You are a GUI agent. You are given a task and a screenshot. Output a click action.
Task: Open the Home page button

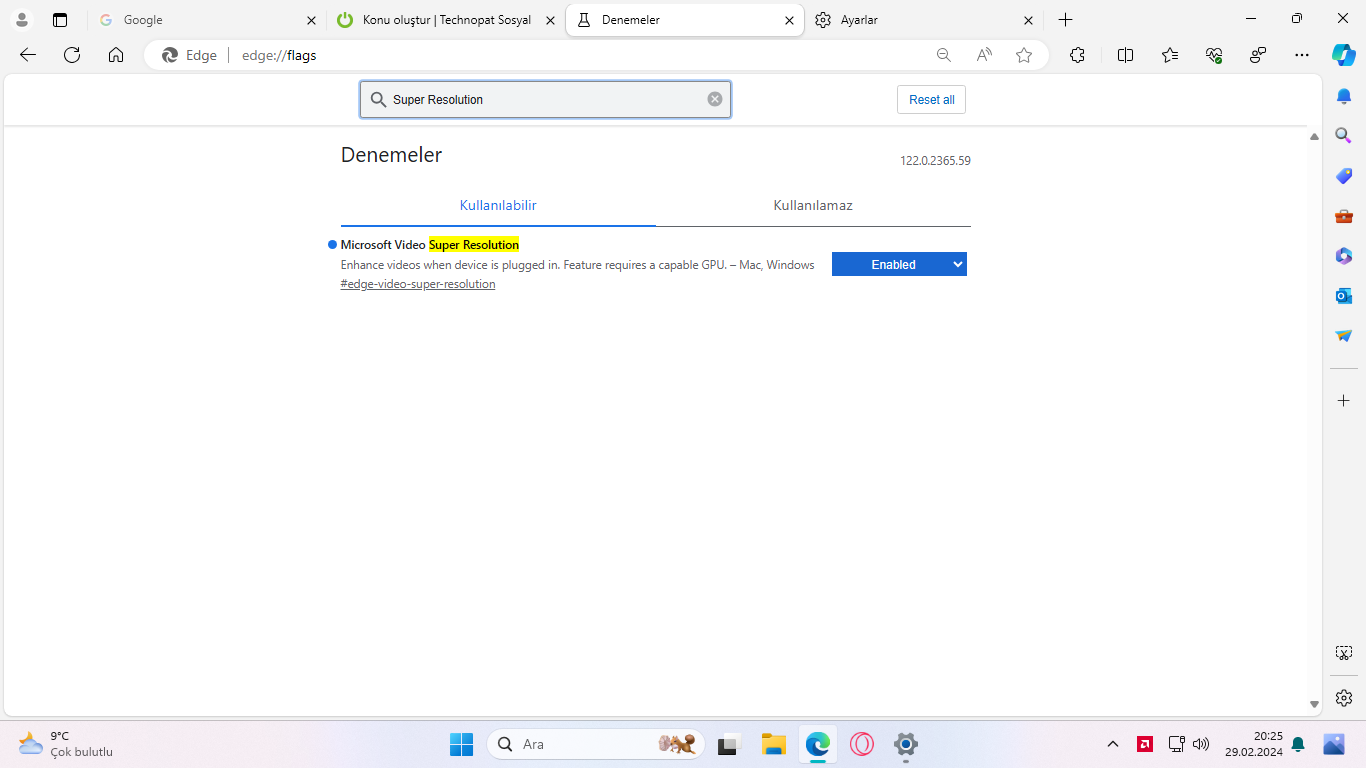116,55
